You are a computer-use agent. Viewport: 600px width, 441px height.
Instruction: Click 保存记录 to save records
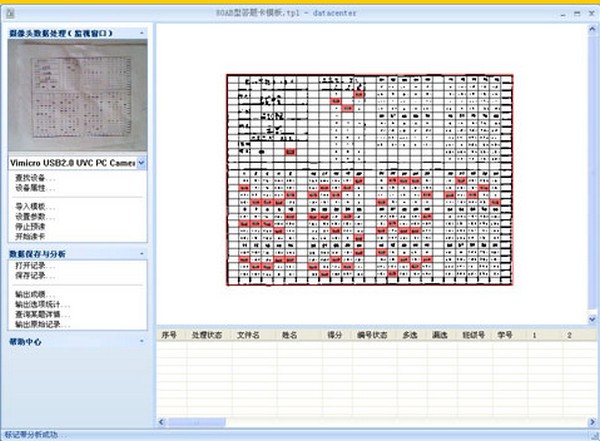(35, 276)
